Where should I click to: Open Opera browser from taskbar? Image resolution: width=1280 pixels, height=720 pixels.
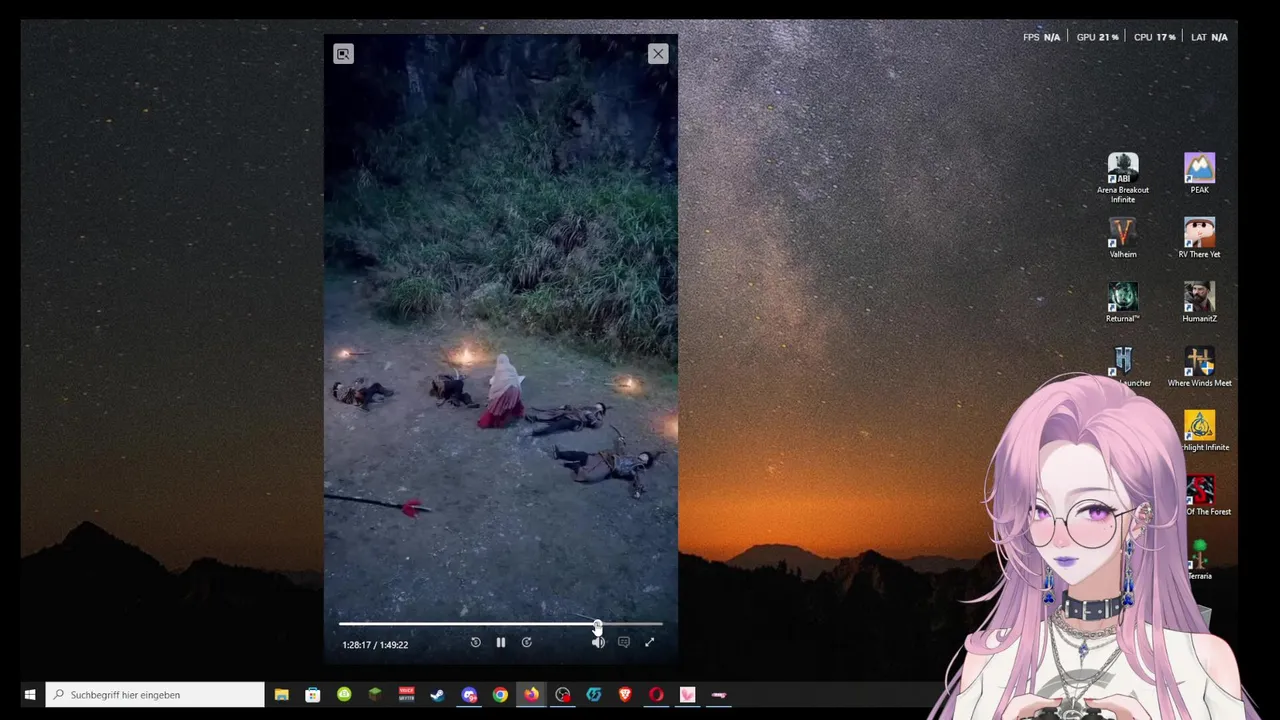click(x=656, y=695)
